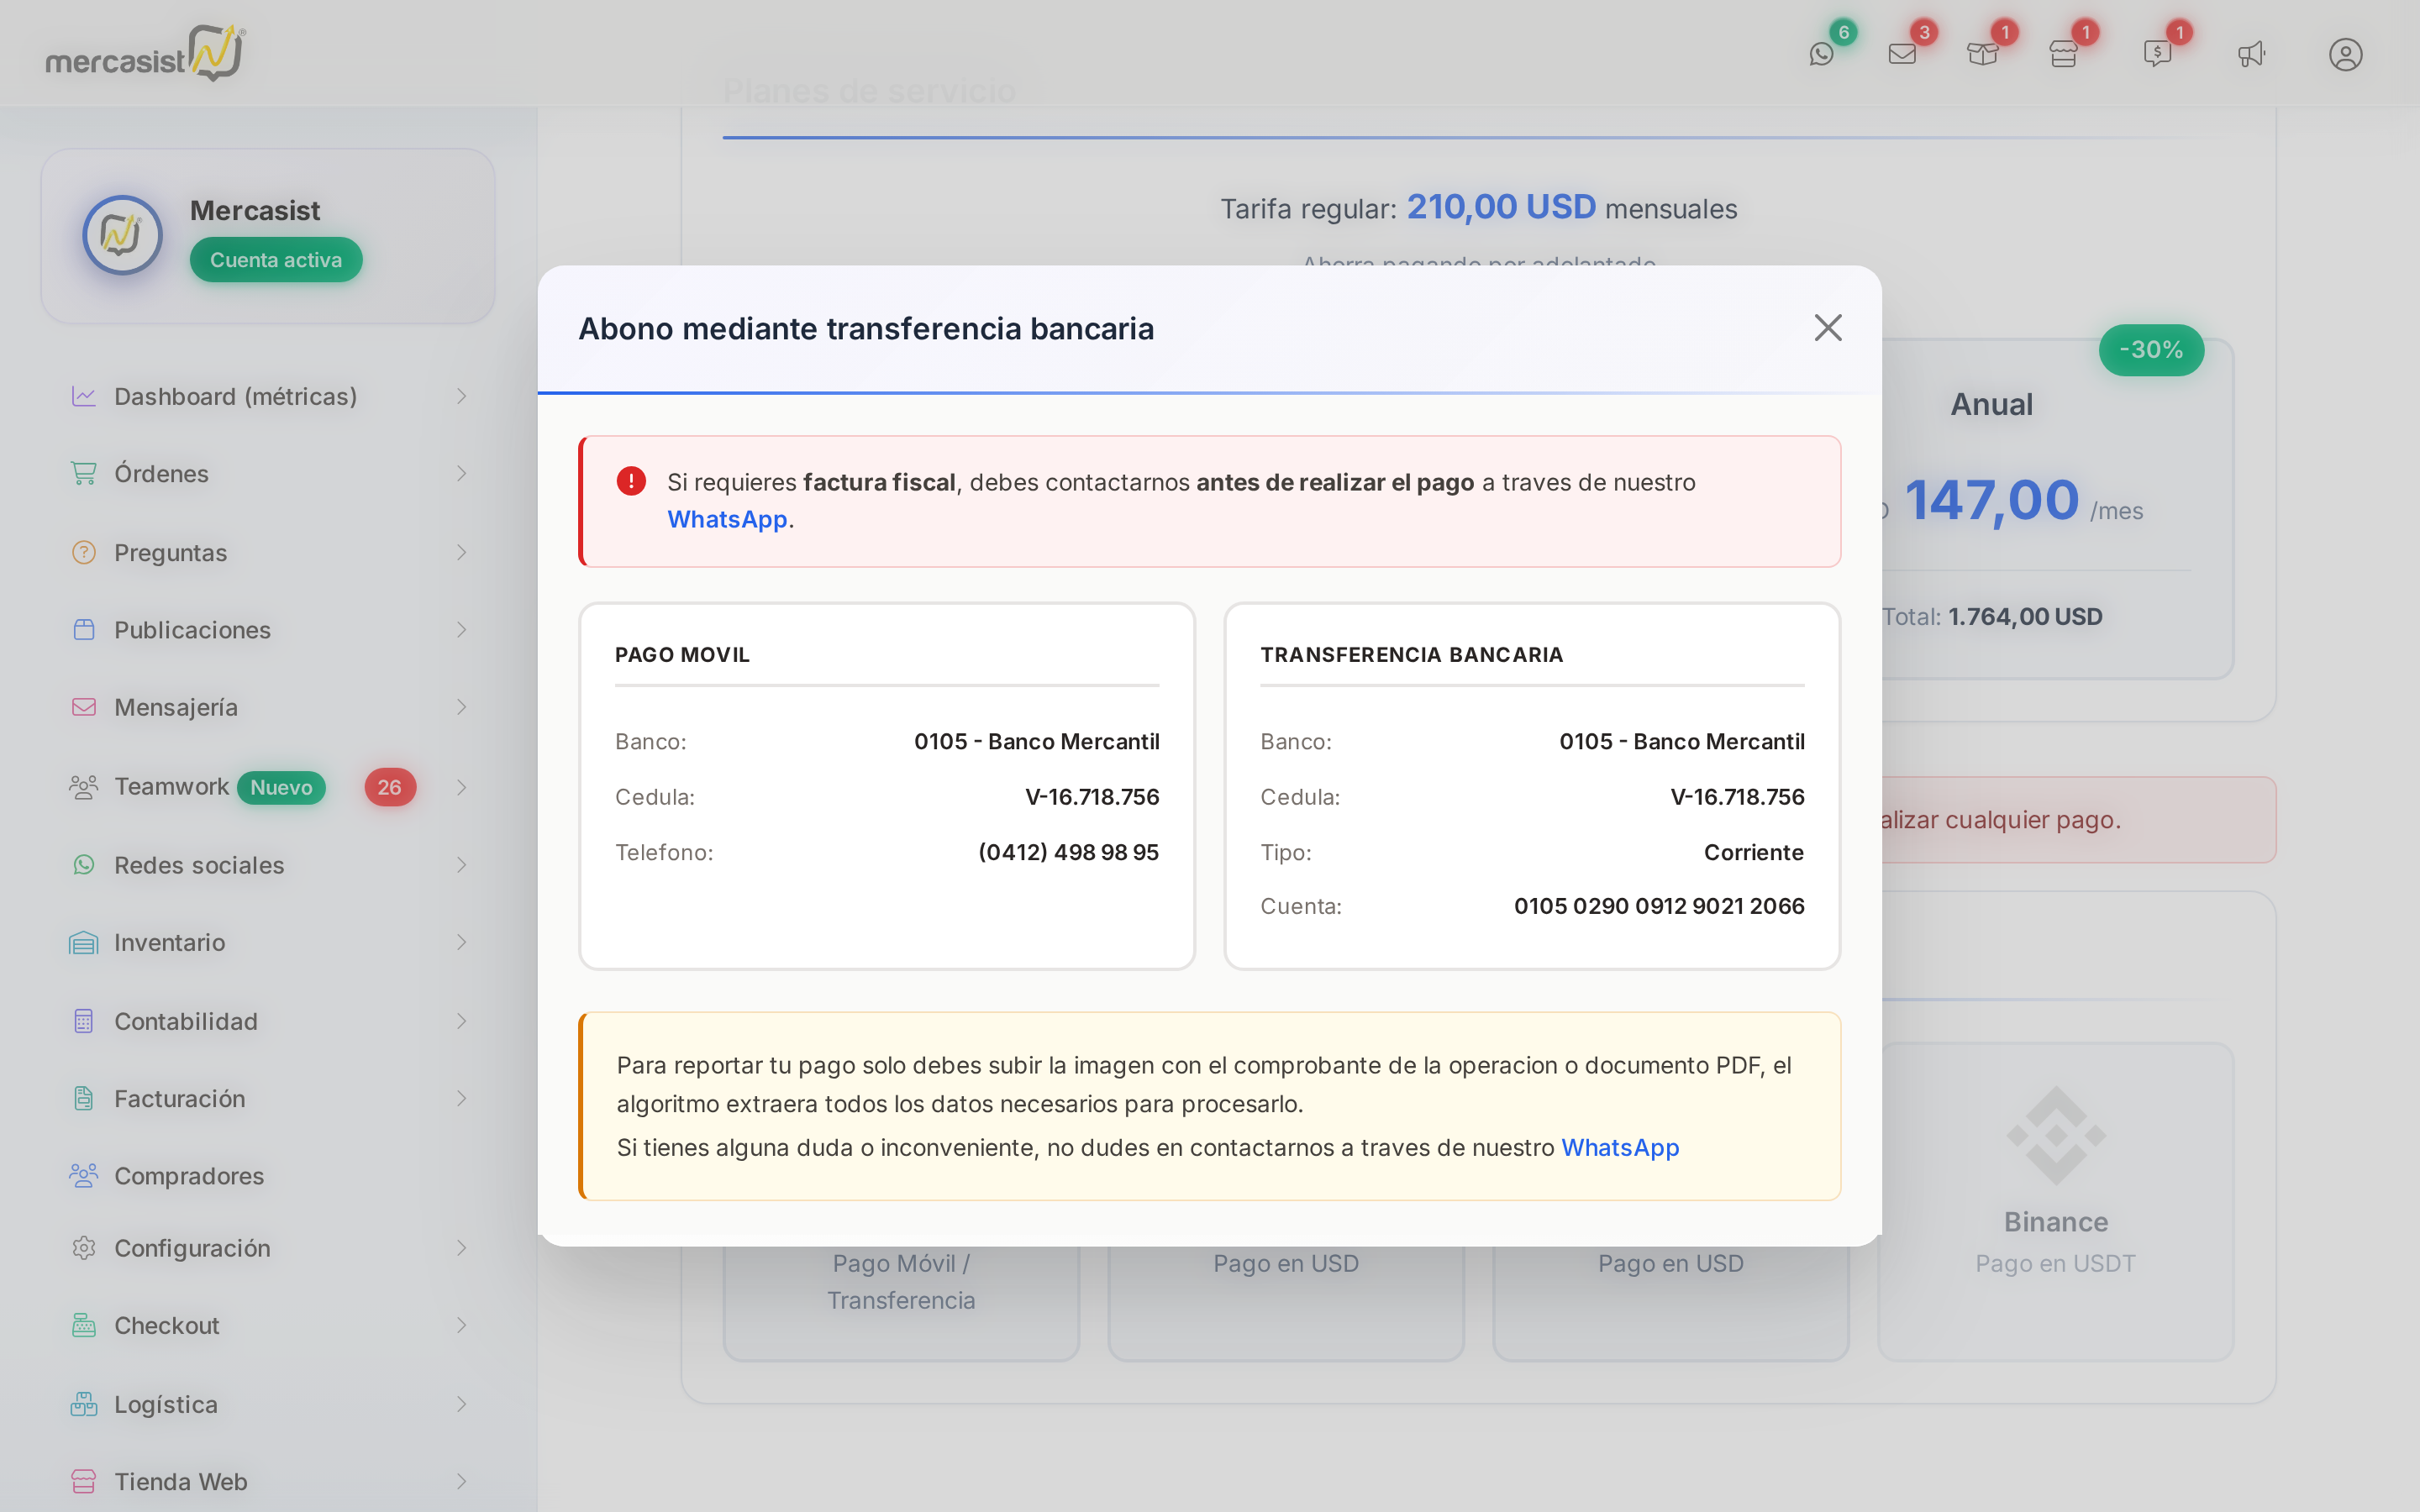Image resolution: width=2420 pixels, height=1512 pixels.
Task: Click the Compradores users icon
Action: coord(84,1175)
